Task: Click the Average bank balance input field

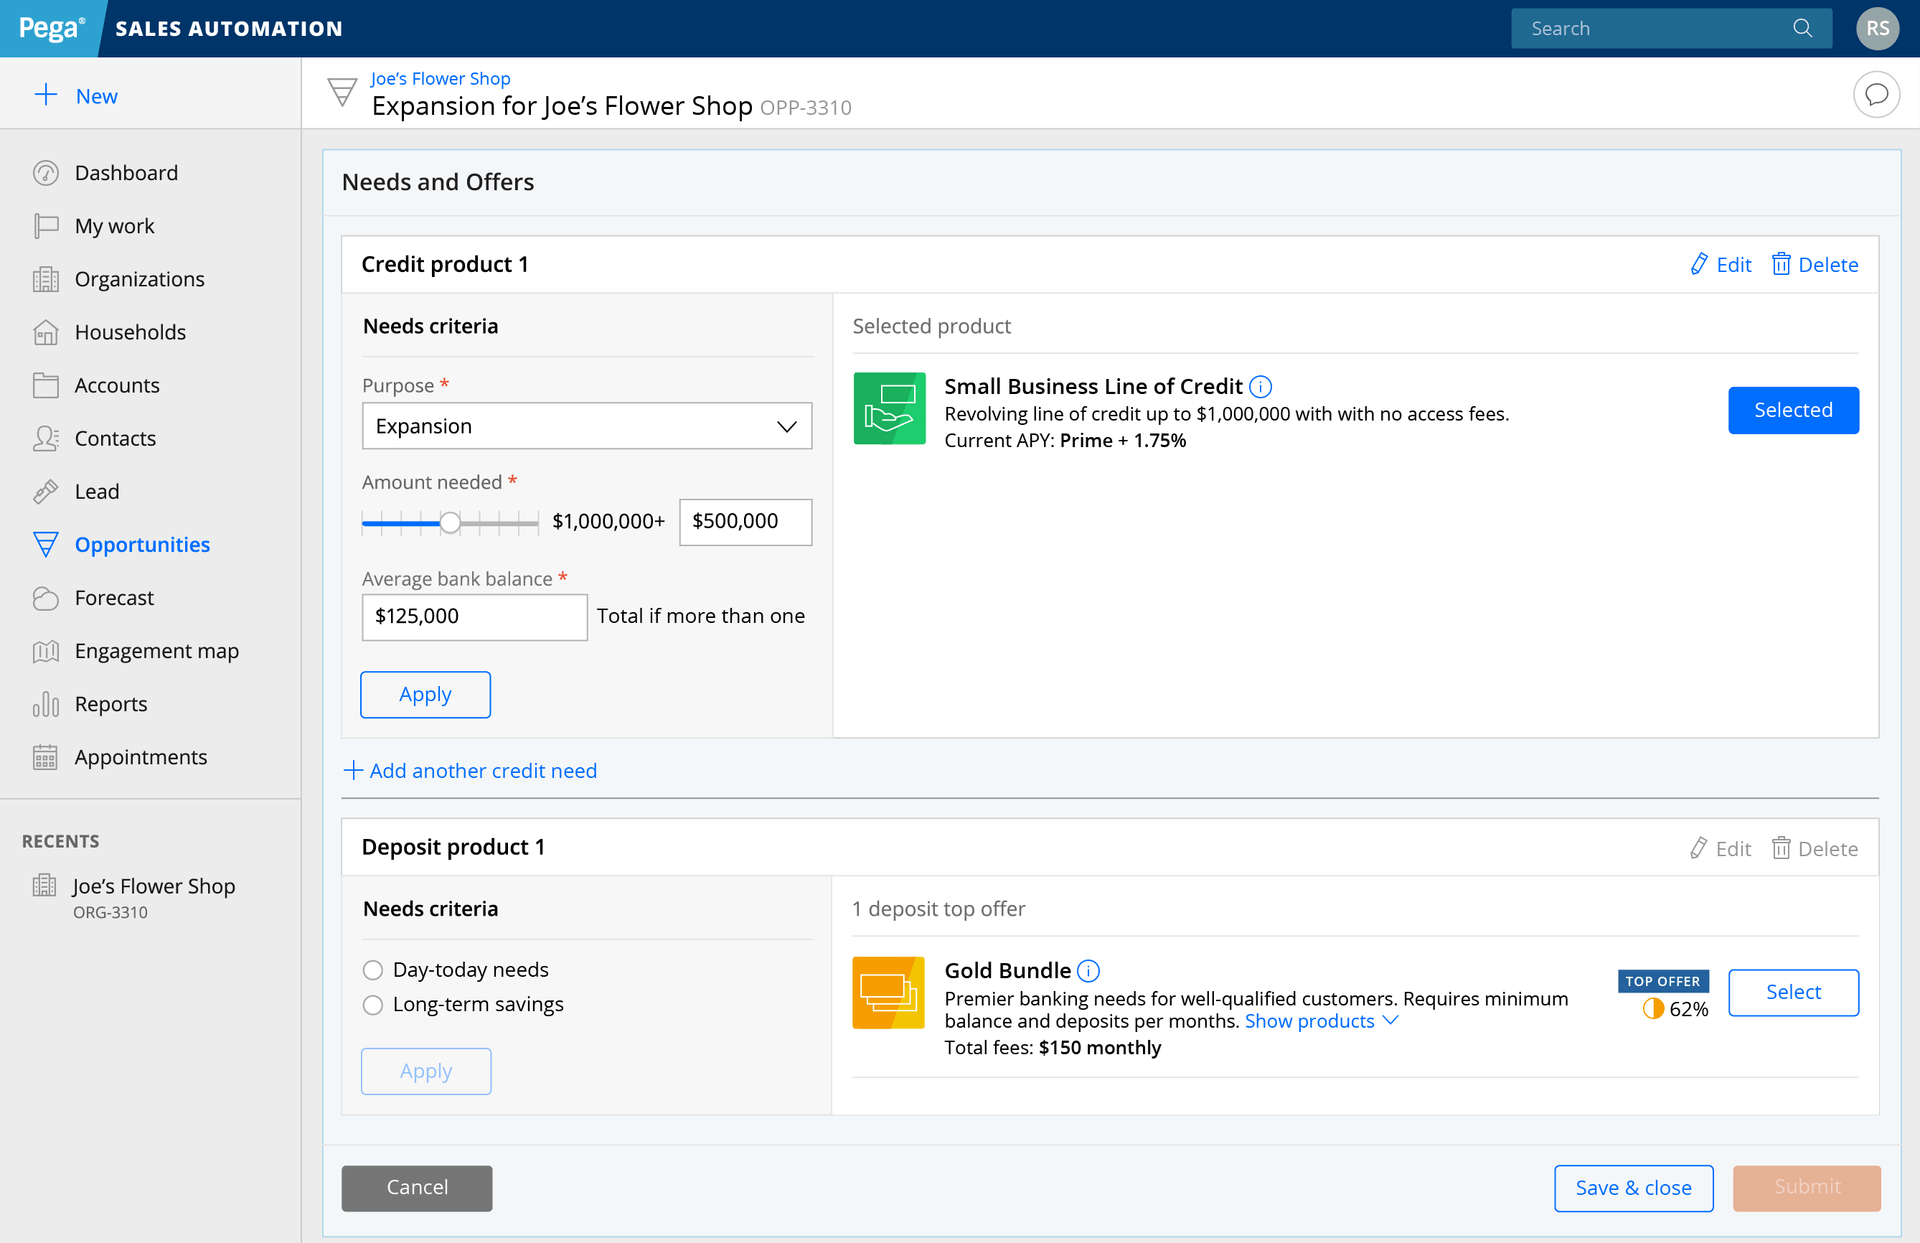Action: pos(474,617)
